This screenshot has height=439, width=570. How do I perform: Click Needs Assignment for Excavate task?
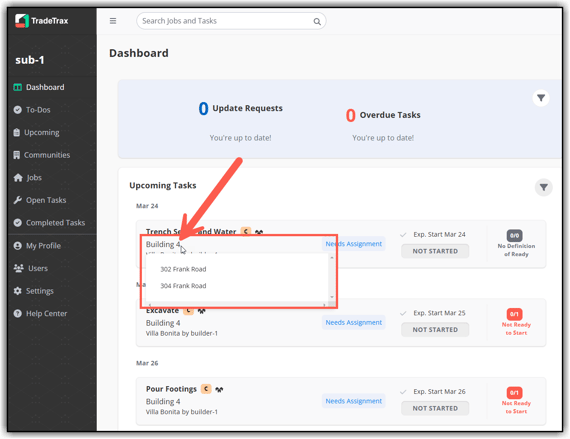tap(353, 322)
